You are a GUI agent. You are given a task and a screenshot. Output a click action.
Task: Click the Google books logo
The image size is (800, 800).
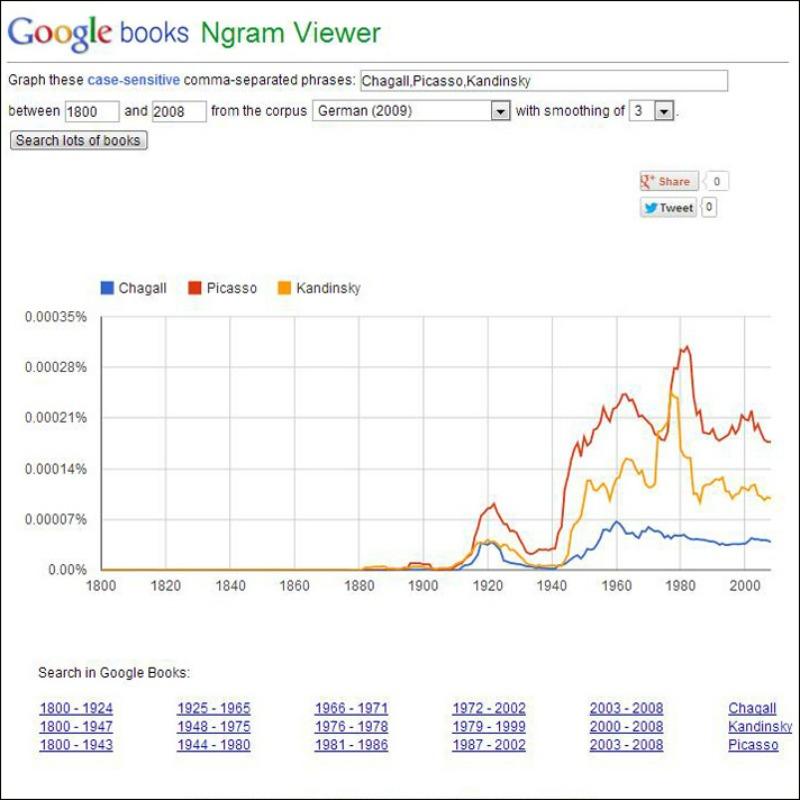pos(98,33)
